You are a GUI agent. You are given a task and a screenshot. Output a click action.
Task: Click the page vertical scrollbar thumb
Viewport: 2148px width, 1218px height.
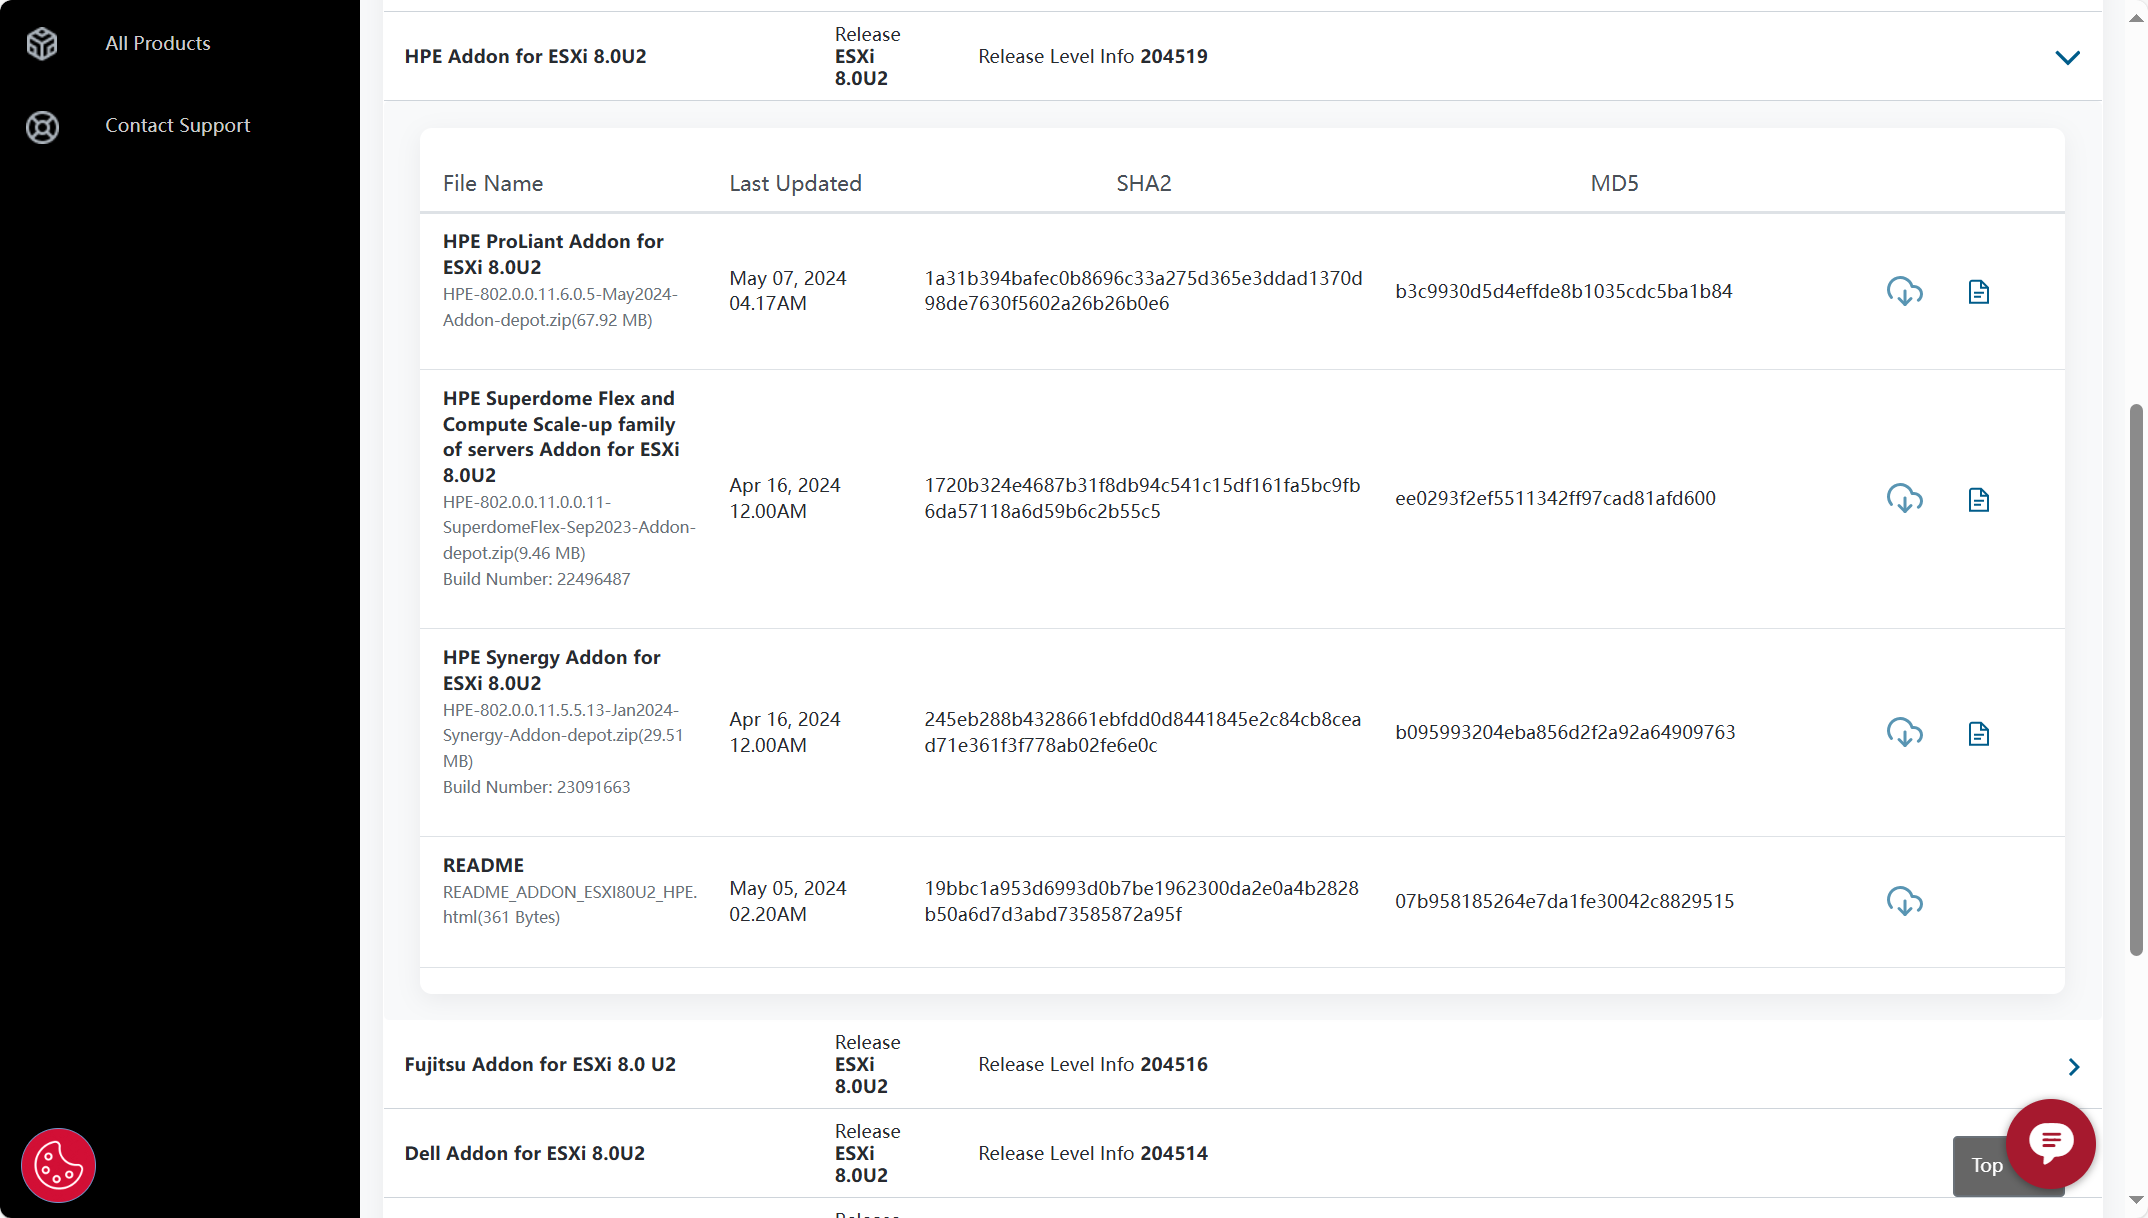(2136, 680)
